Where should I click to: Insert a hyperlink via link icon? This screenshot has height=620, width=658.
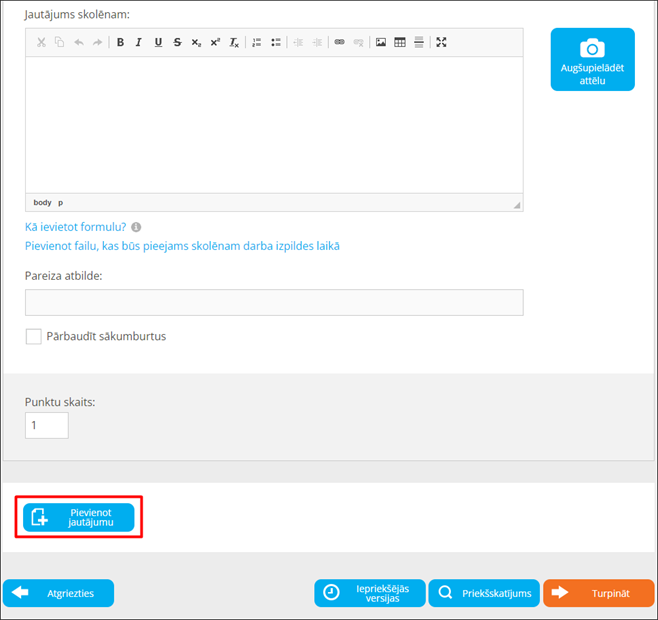pyautogui.click(x=339, y=42)
